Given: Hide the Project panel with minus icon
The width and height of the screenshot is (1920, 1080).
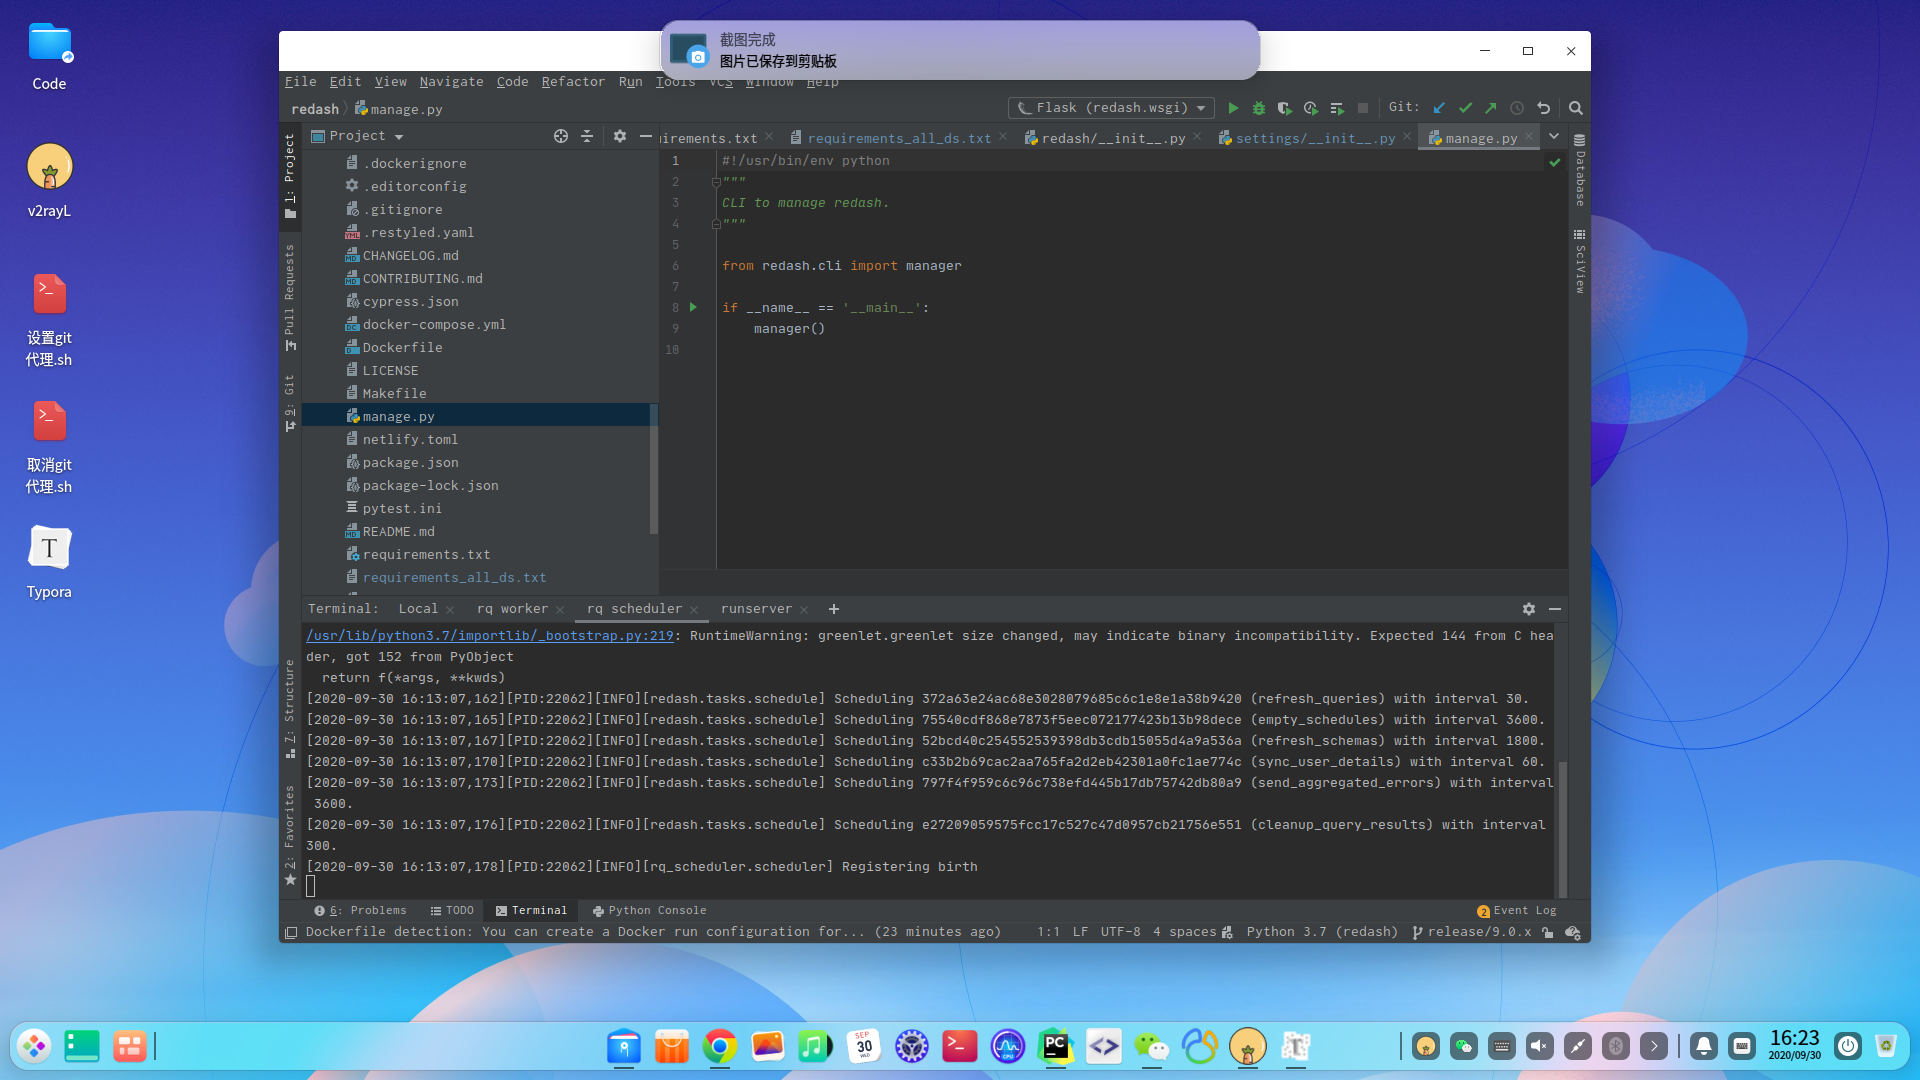Looking at the screenshot, I should click(x=646, y=136).
